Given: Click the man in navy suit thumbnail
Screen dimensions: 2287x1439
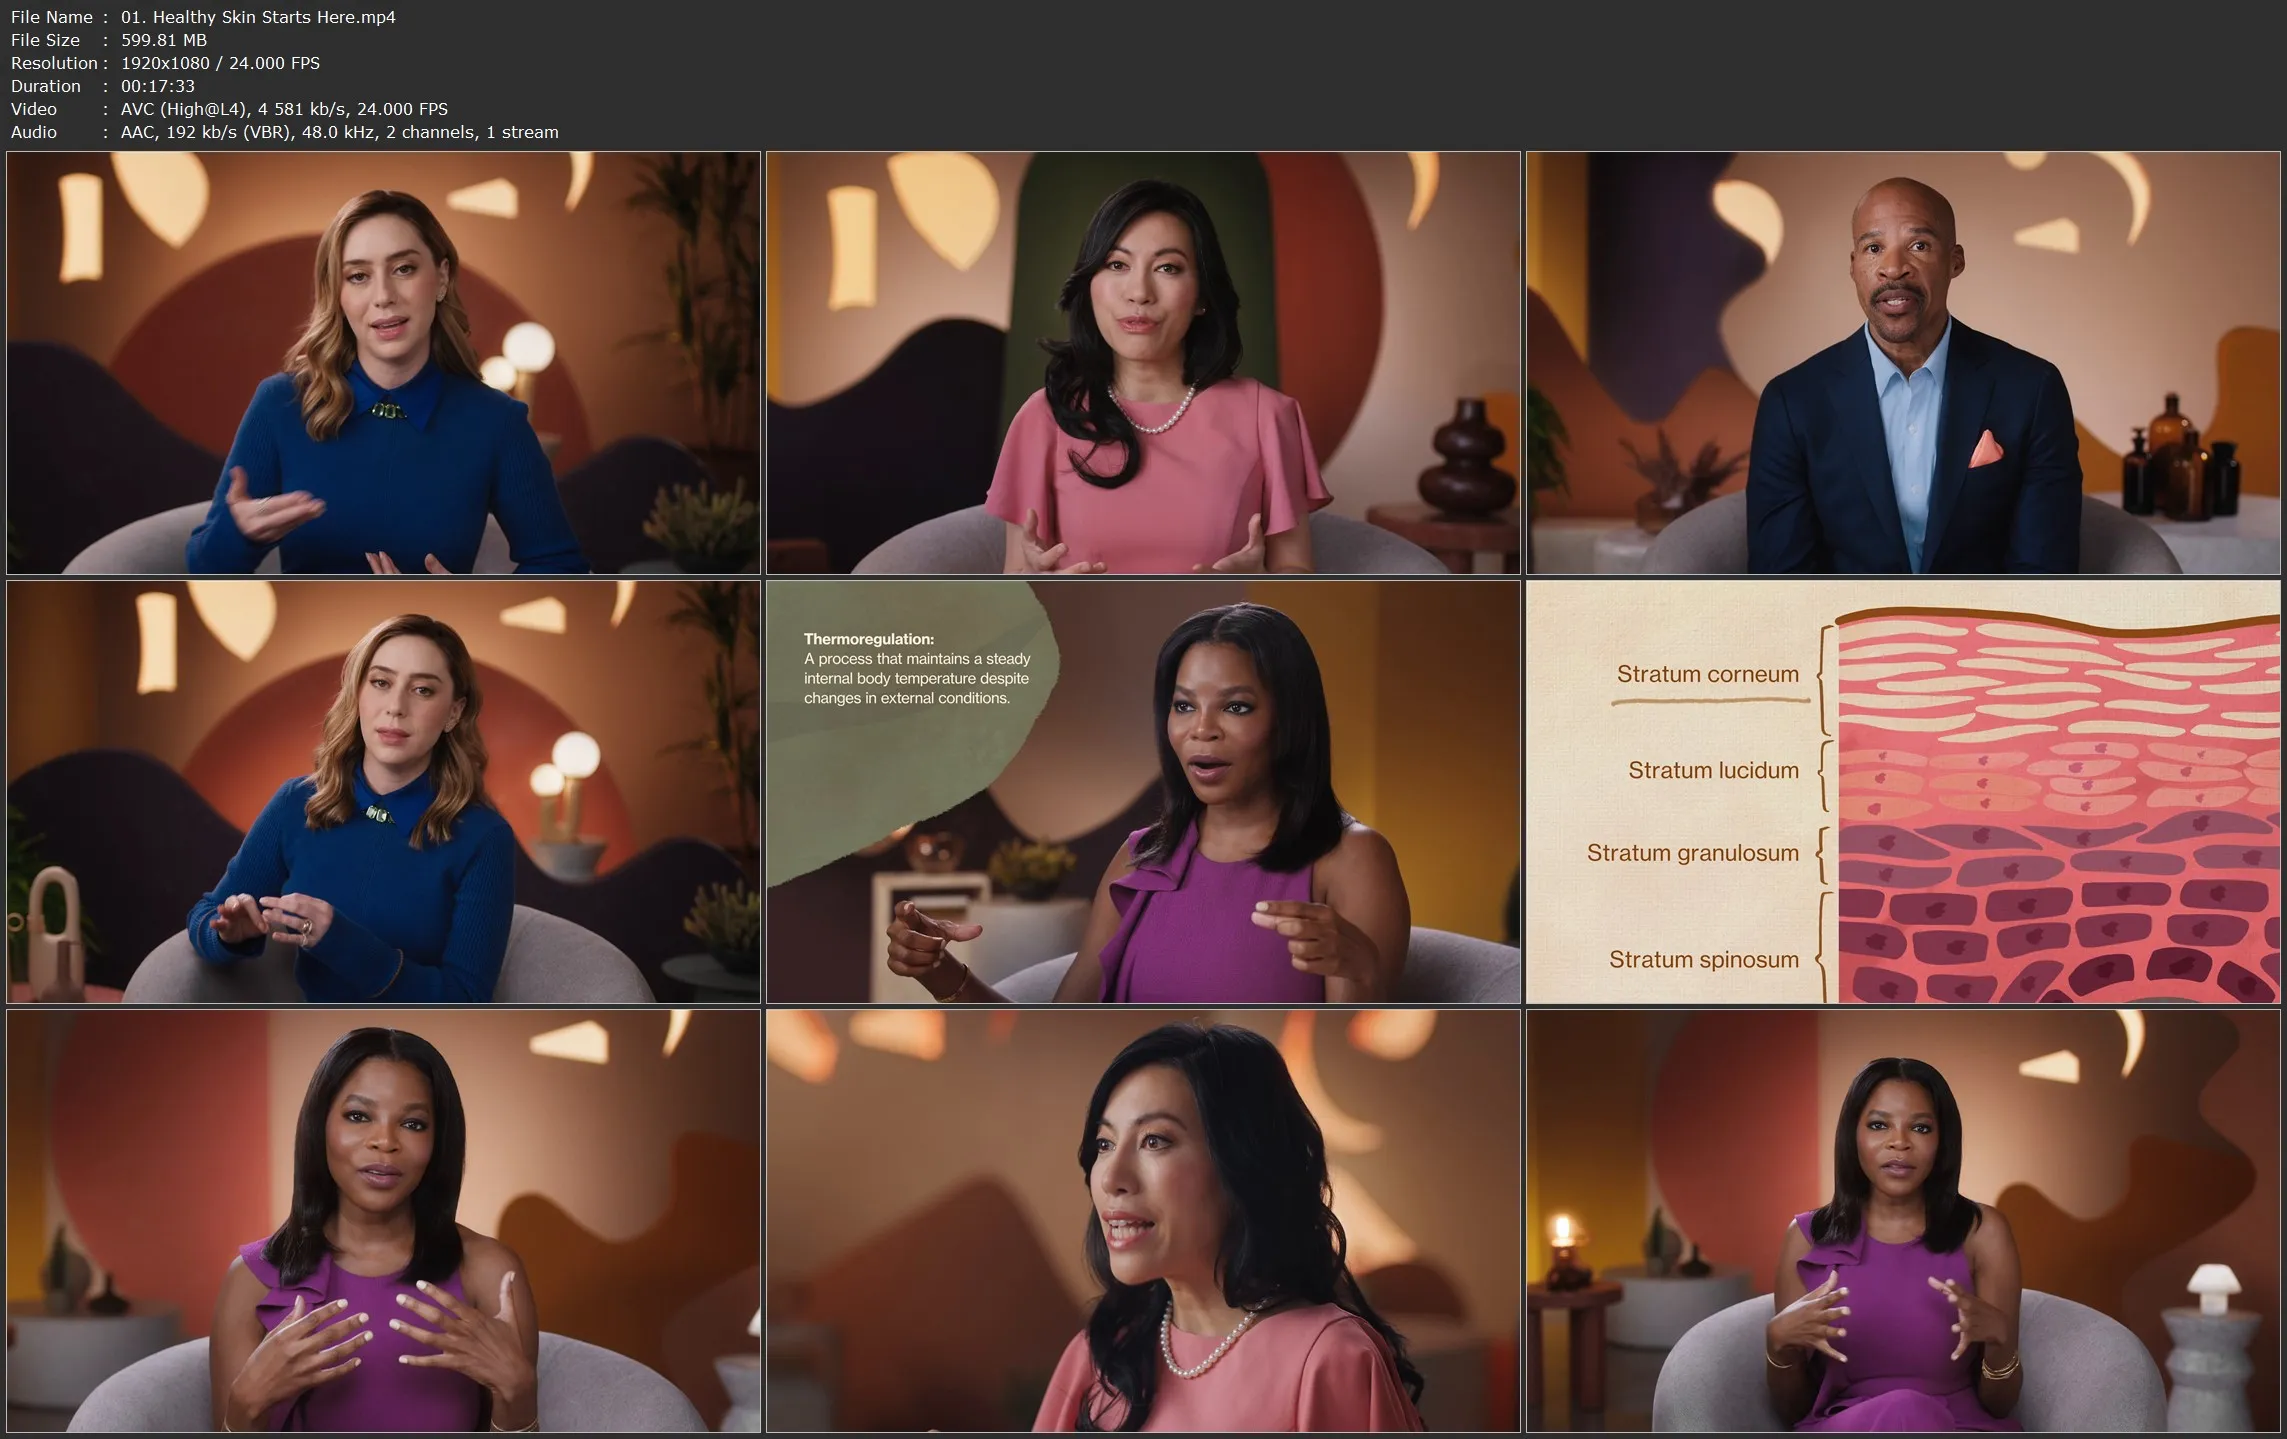Looking at the screenshot, I should [1903, 362].
